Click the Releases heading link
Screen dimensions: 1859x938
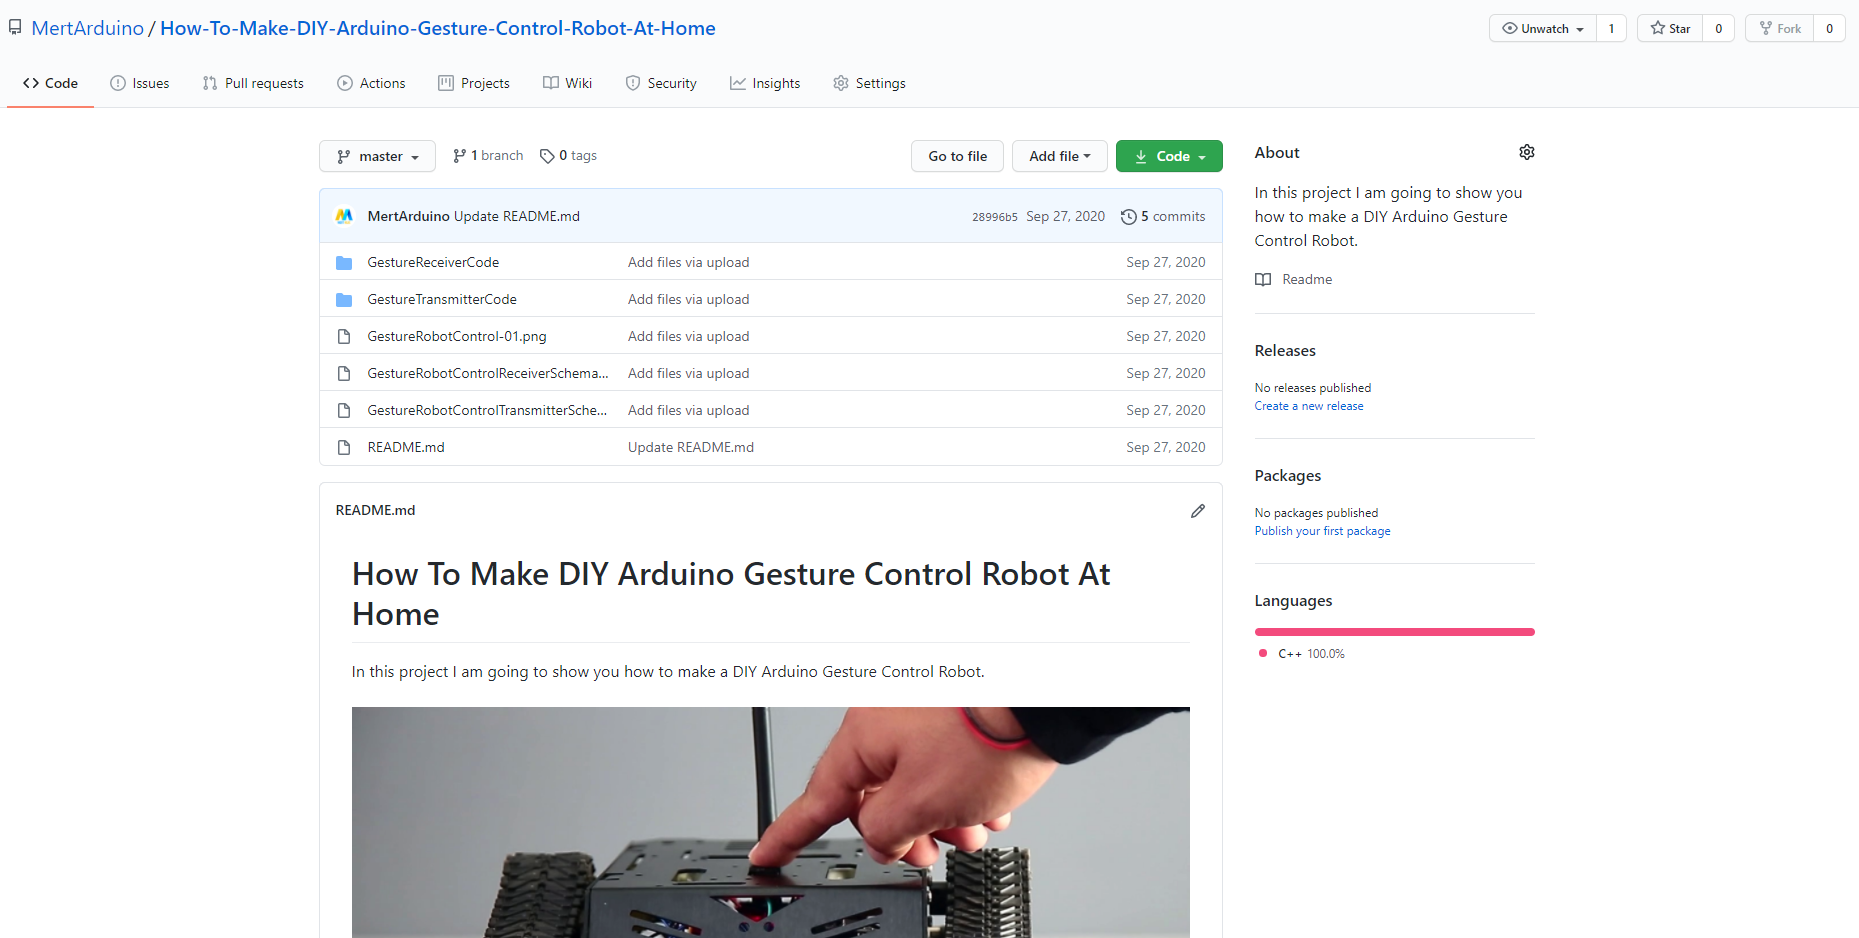pos(1285,351)
